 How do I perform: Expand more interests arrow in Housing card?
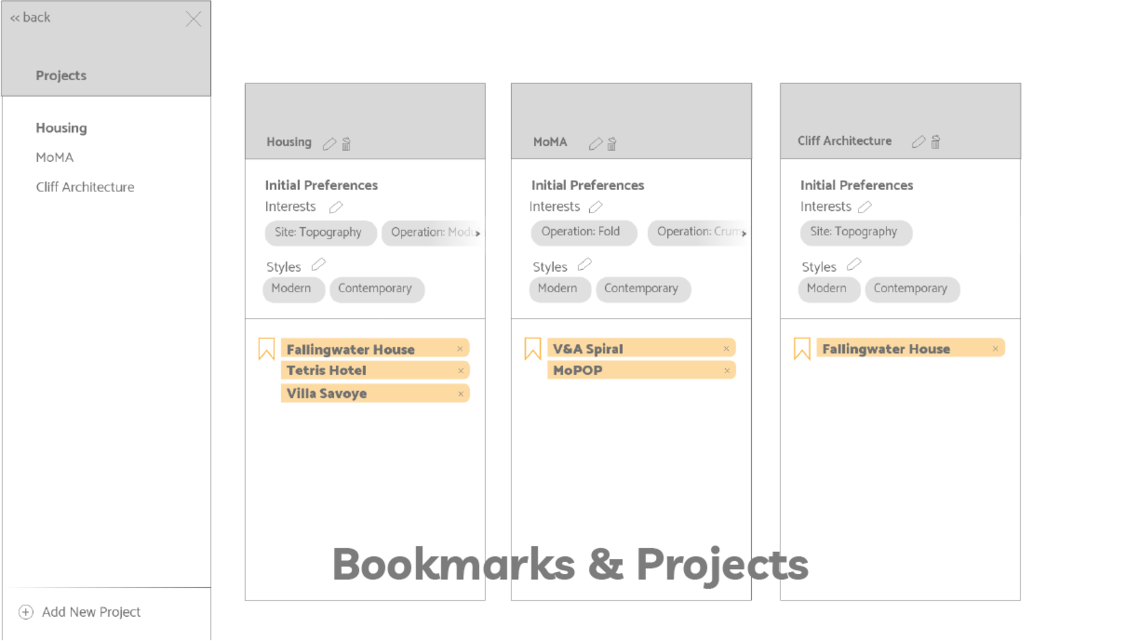pos(477,233)
